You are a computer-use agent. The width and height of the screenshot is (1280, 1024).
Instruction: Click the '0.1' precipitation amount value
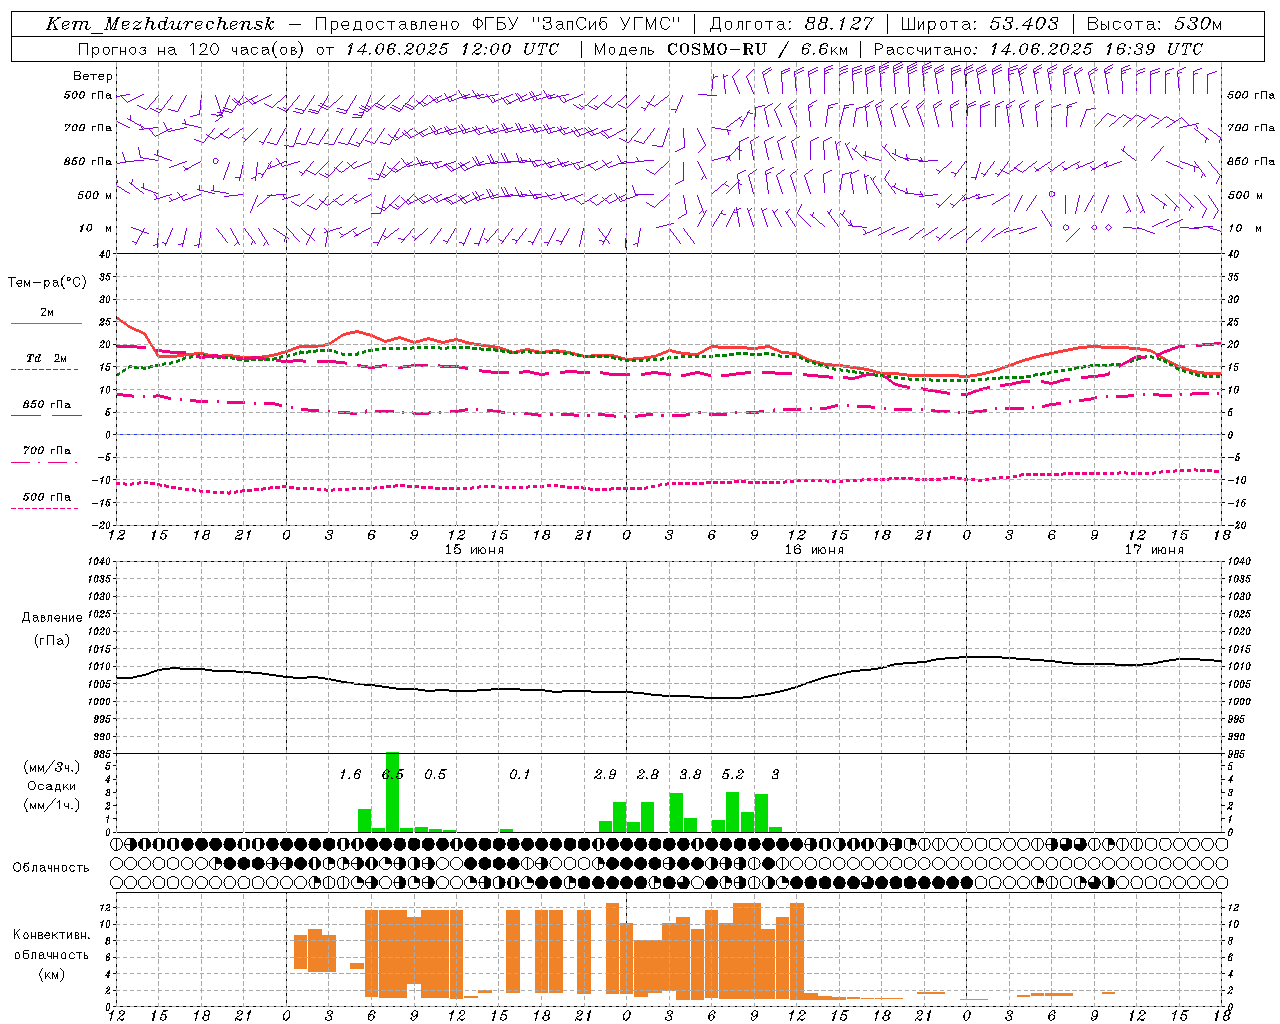pyautogui.click(x=520, y=775)
